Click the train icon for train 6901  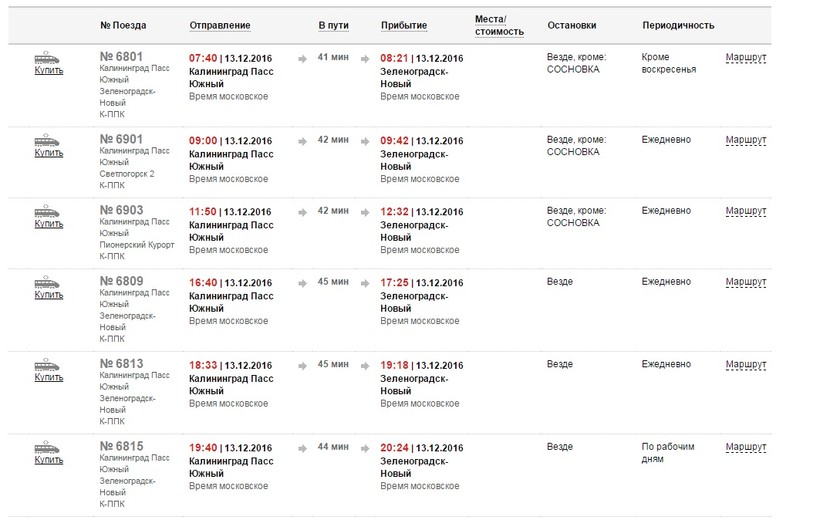pos(48,140)
